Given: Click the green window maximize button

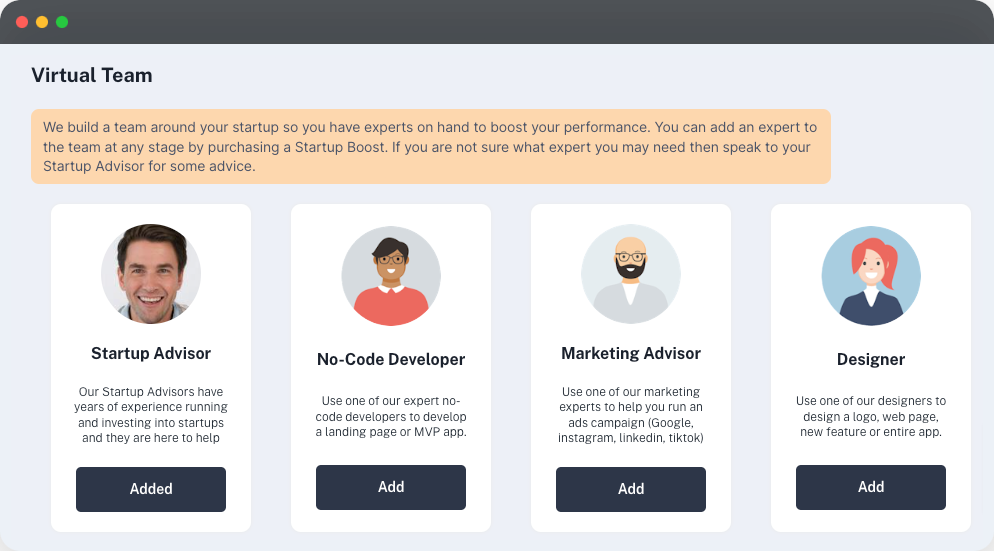Looking at the screenshot, I should tap(62, 22).
